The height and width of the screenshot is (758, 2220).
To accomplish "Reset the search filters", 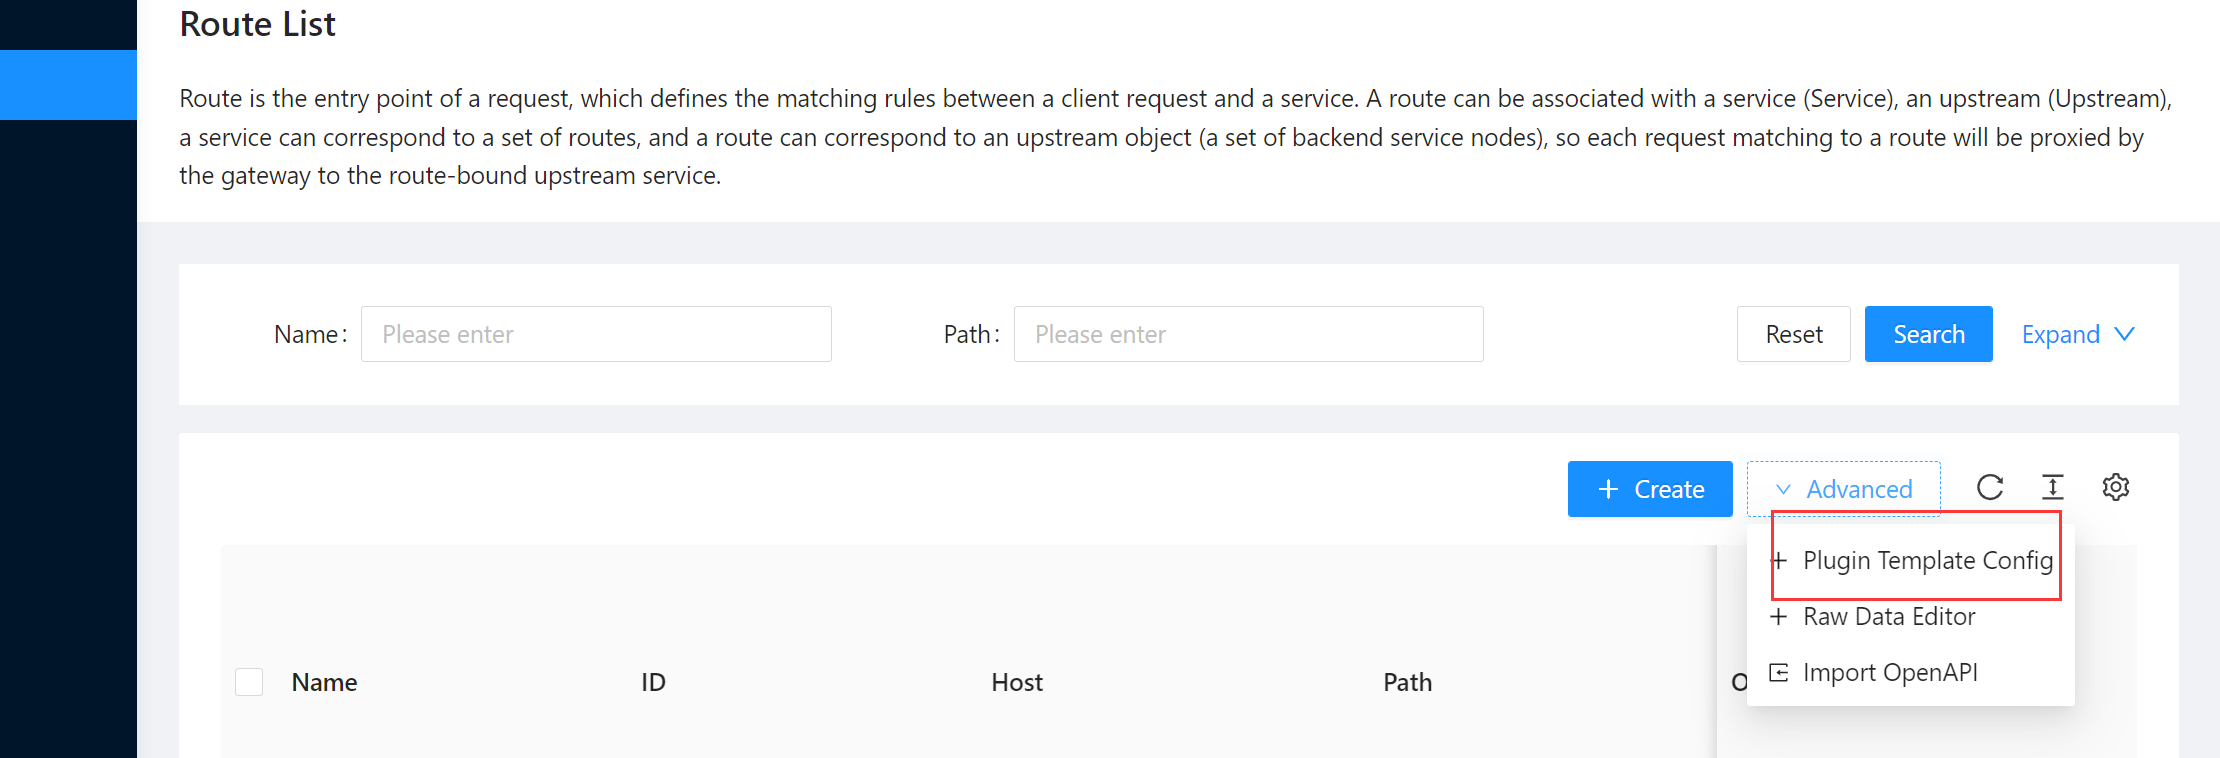I will (1793, 334).
